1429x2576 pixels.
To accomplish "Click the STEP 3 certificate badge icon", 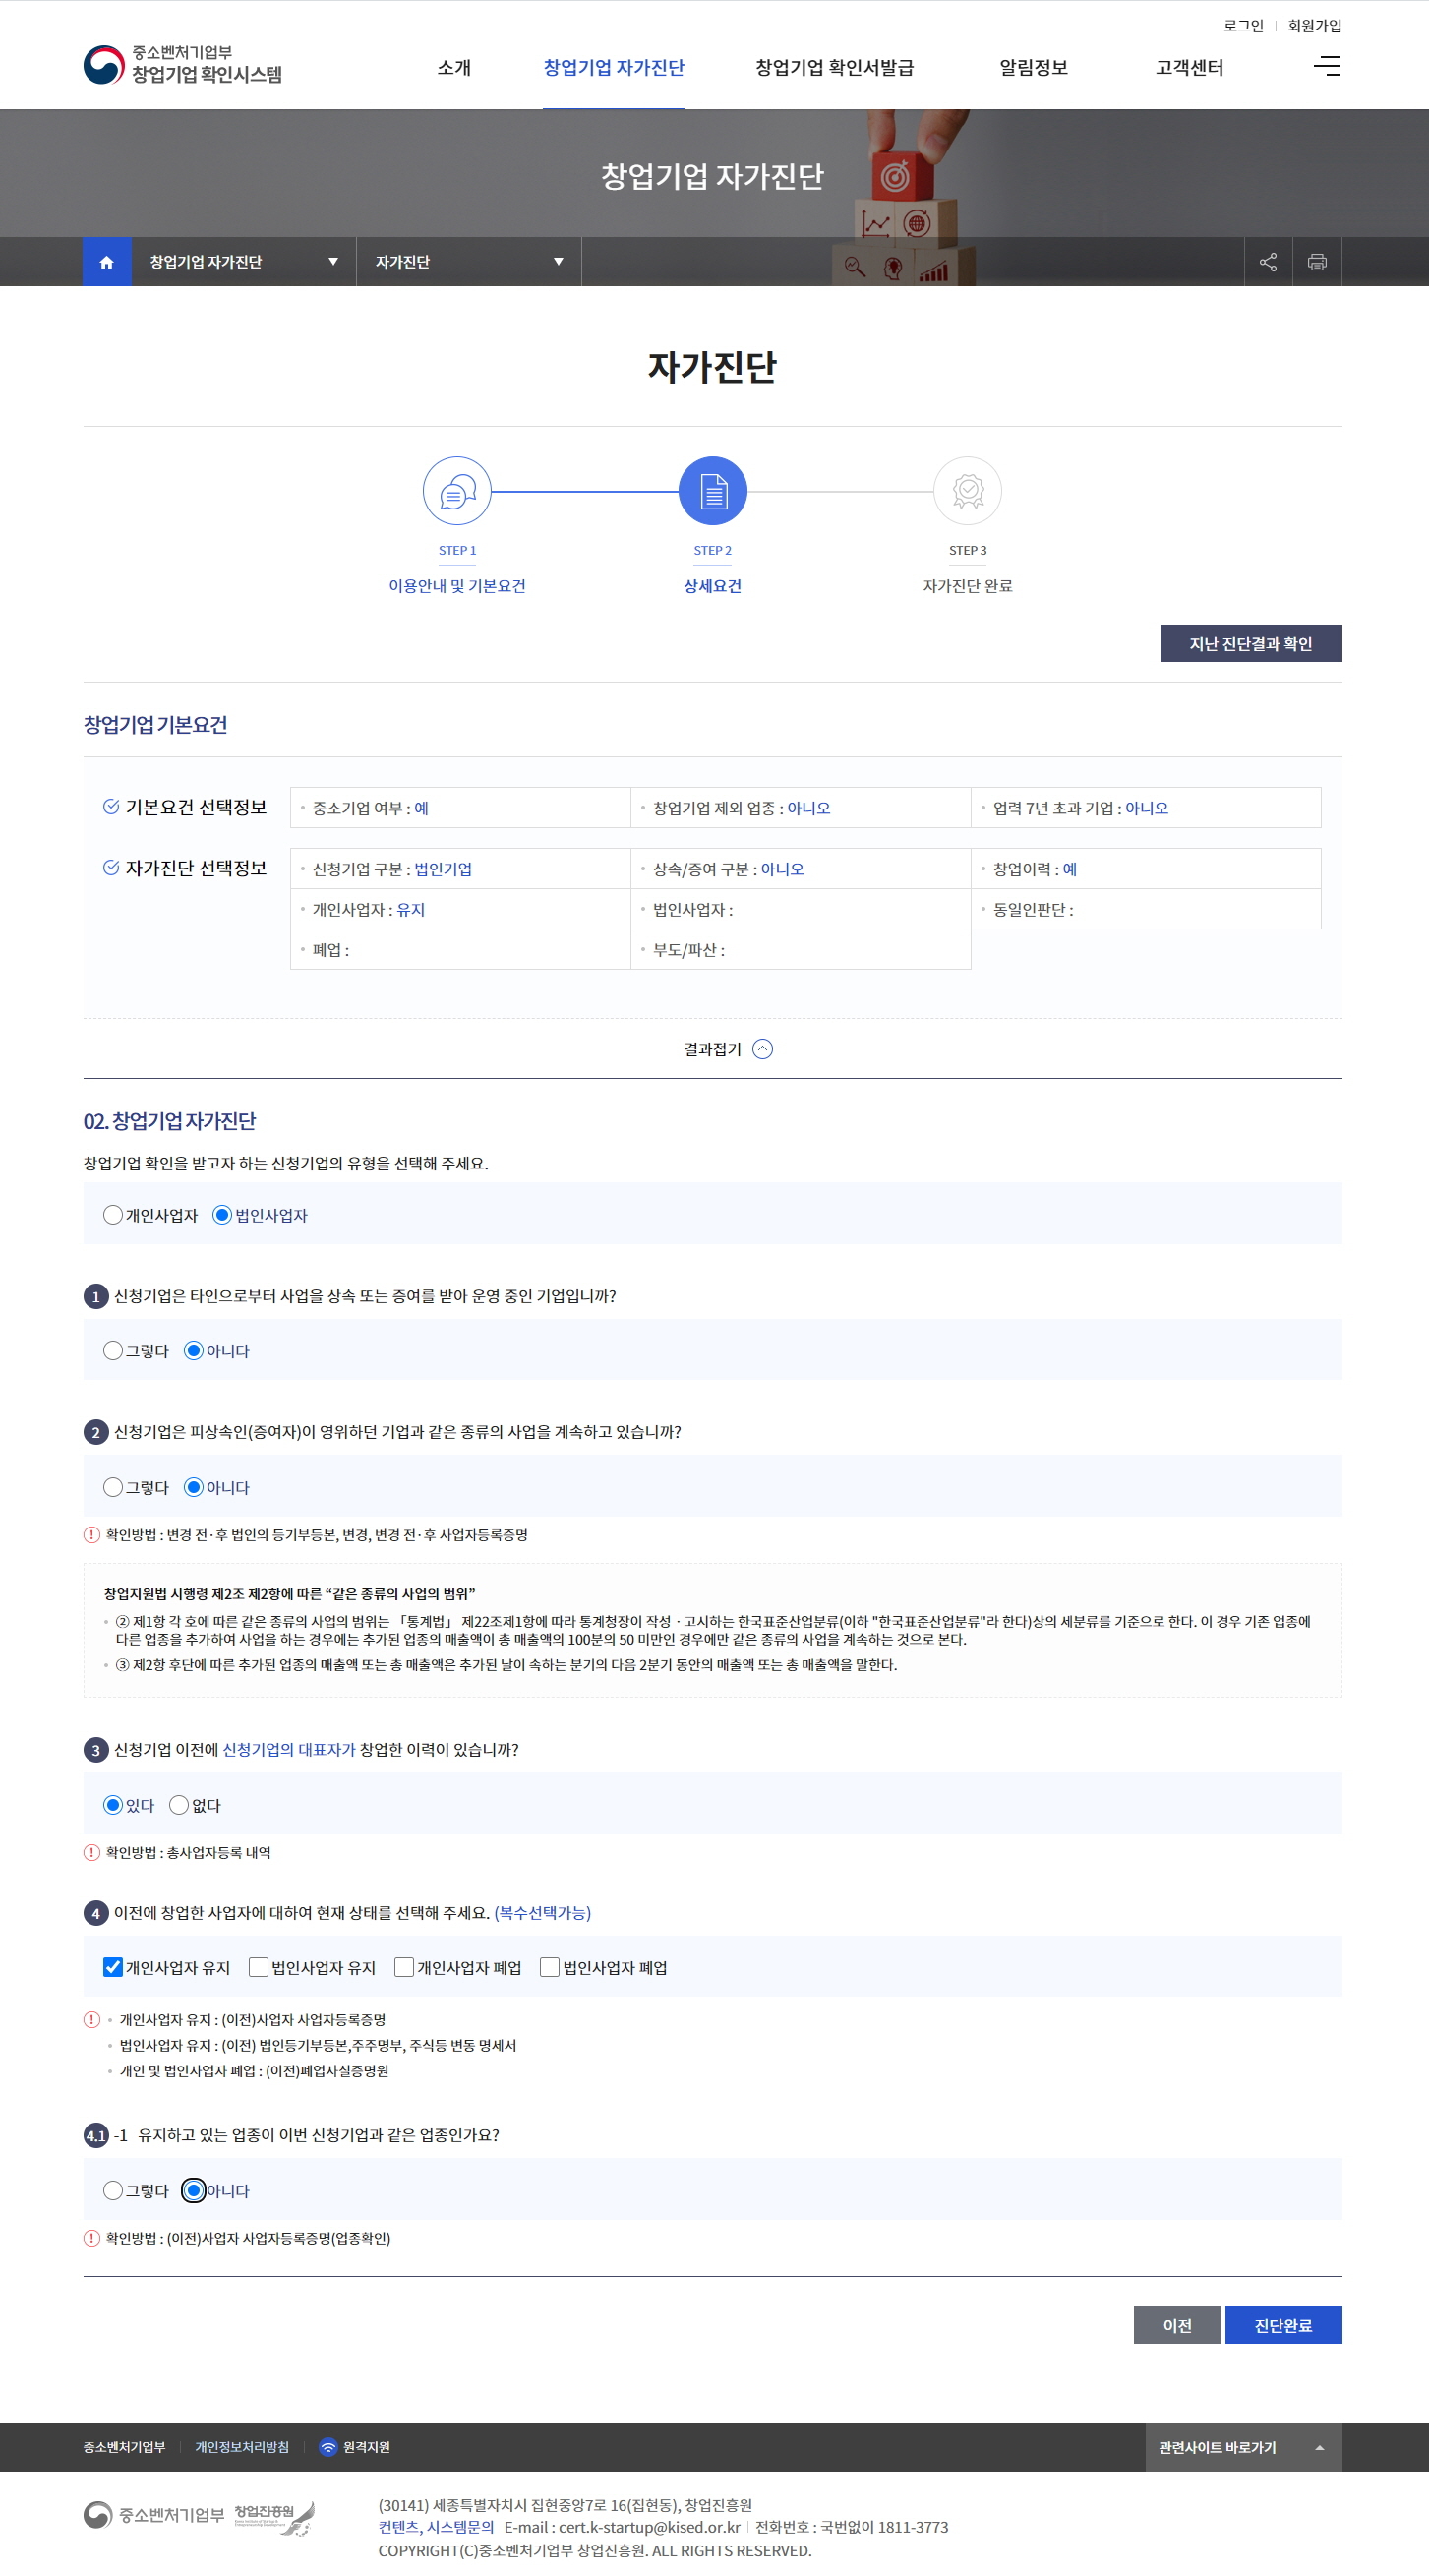I will click(968, 491).
